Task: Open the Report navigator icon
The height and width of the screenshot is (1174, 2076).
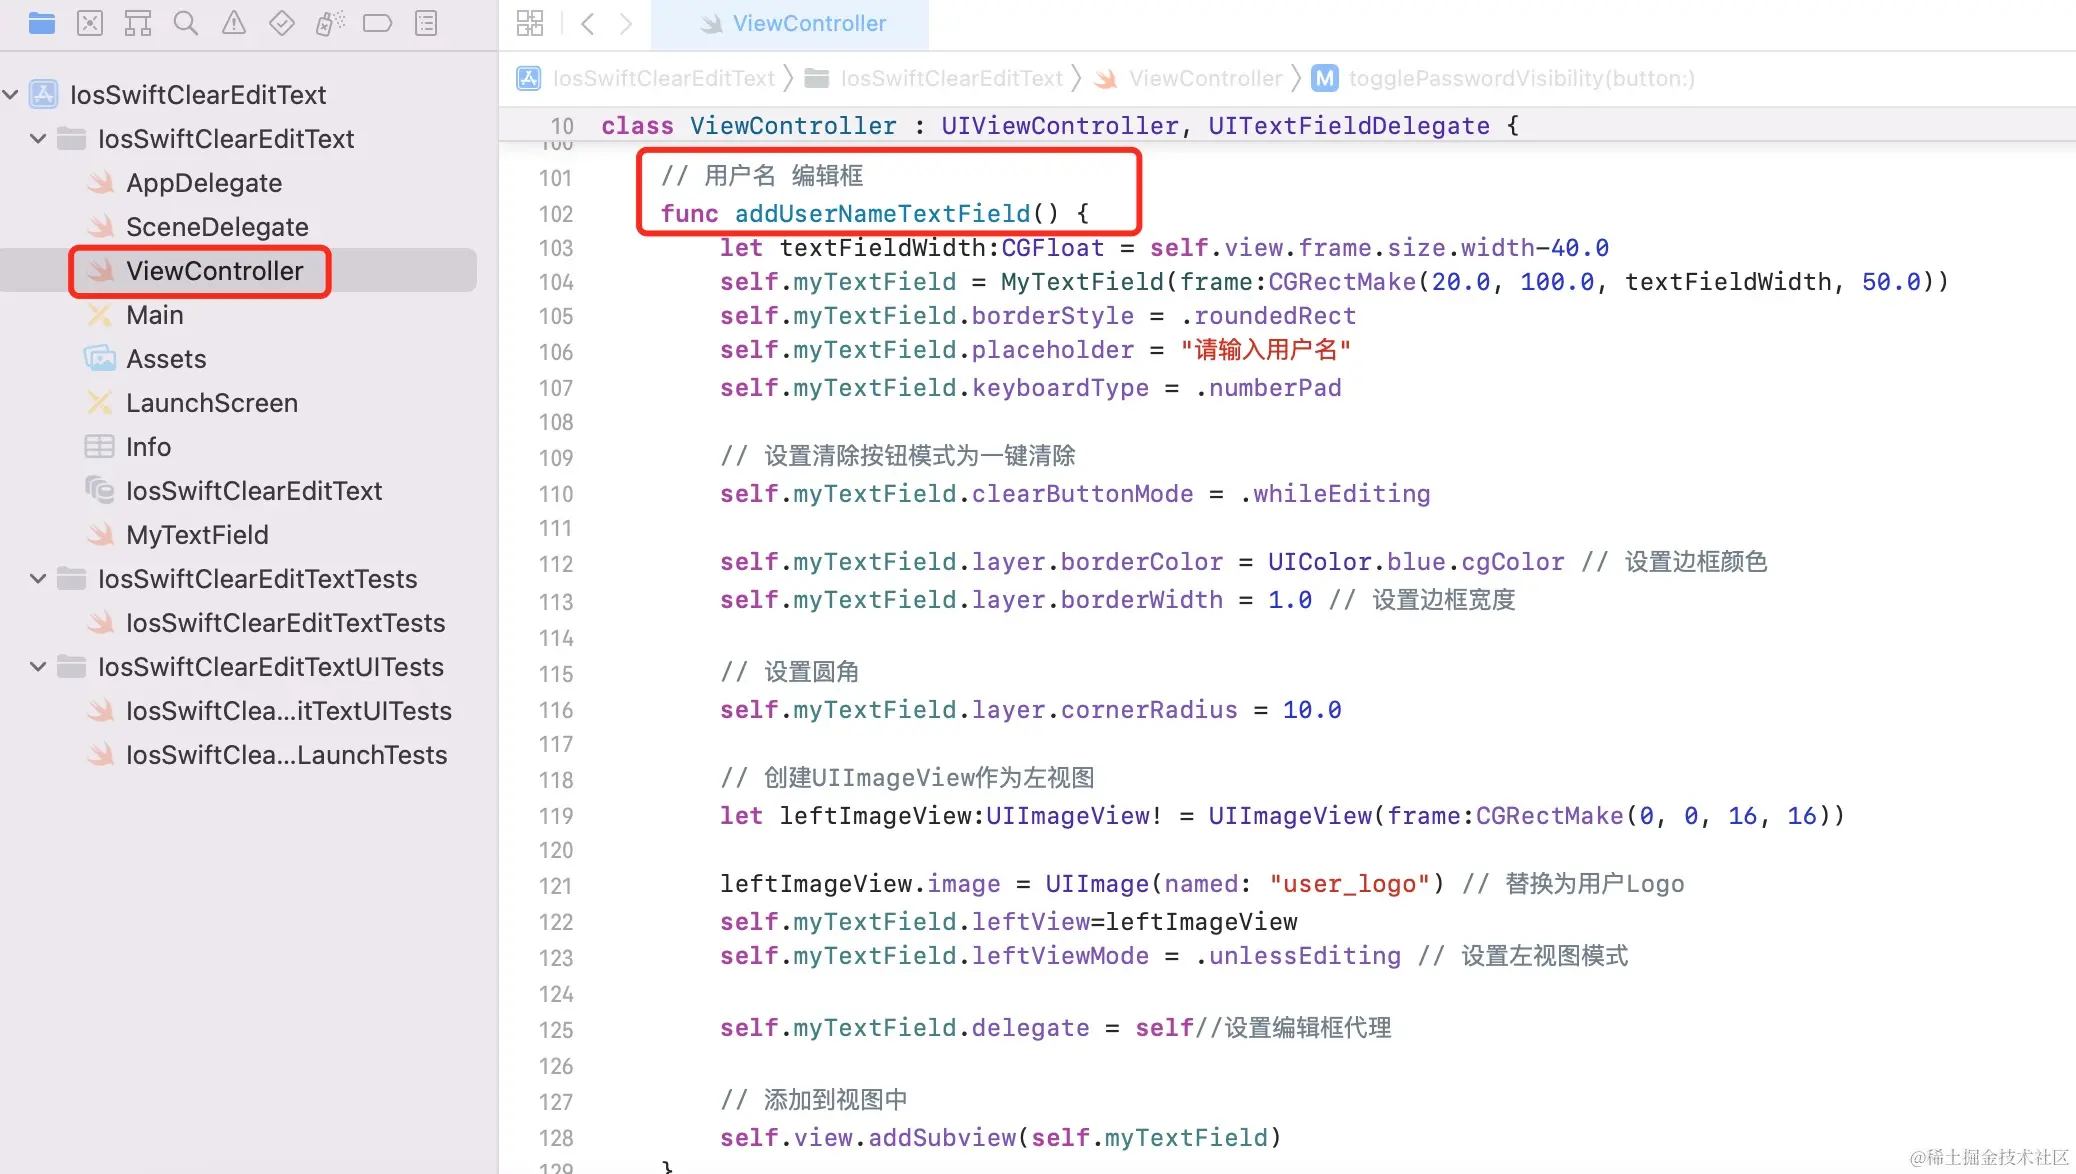Action: click(426, 23)
